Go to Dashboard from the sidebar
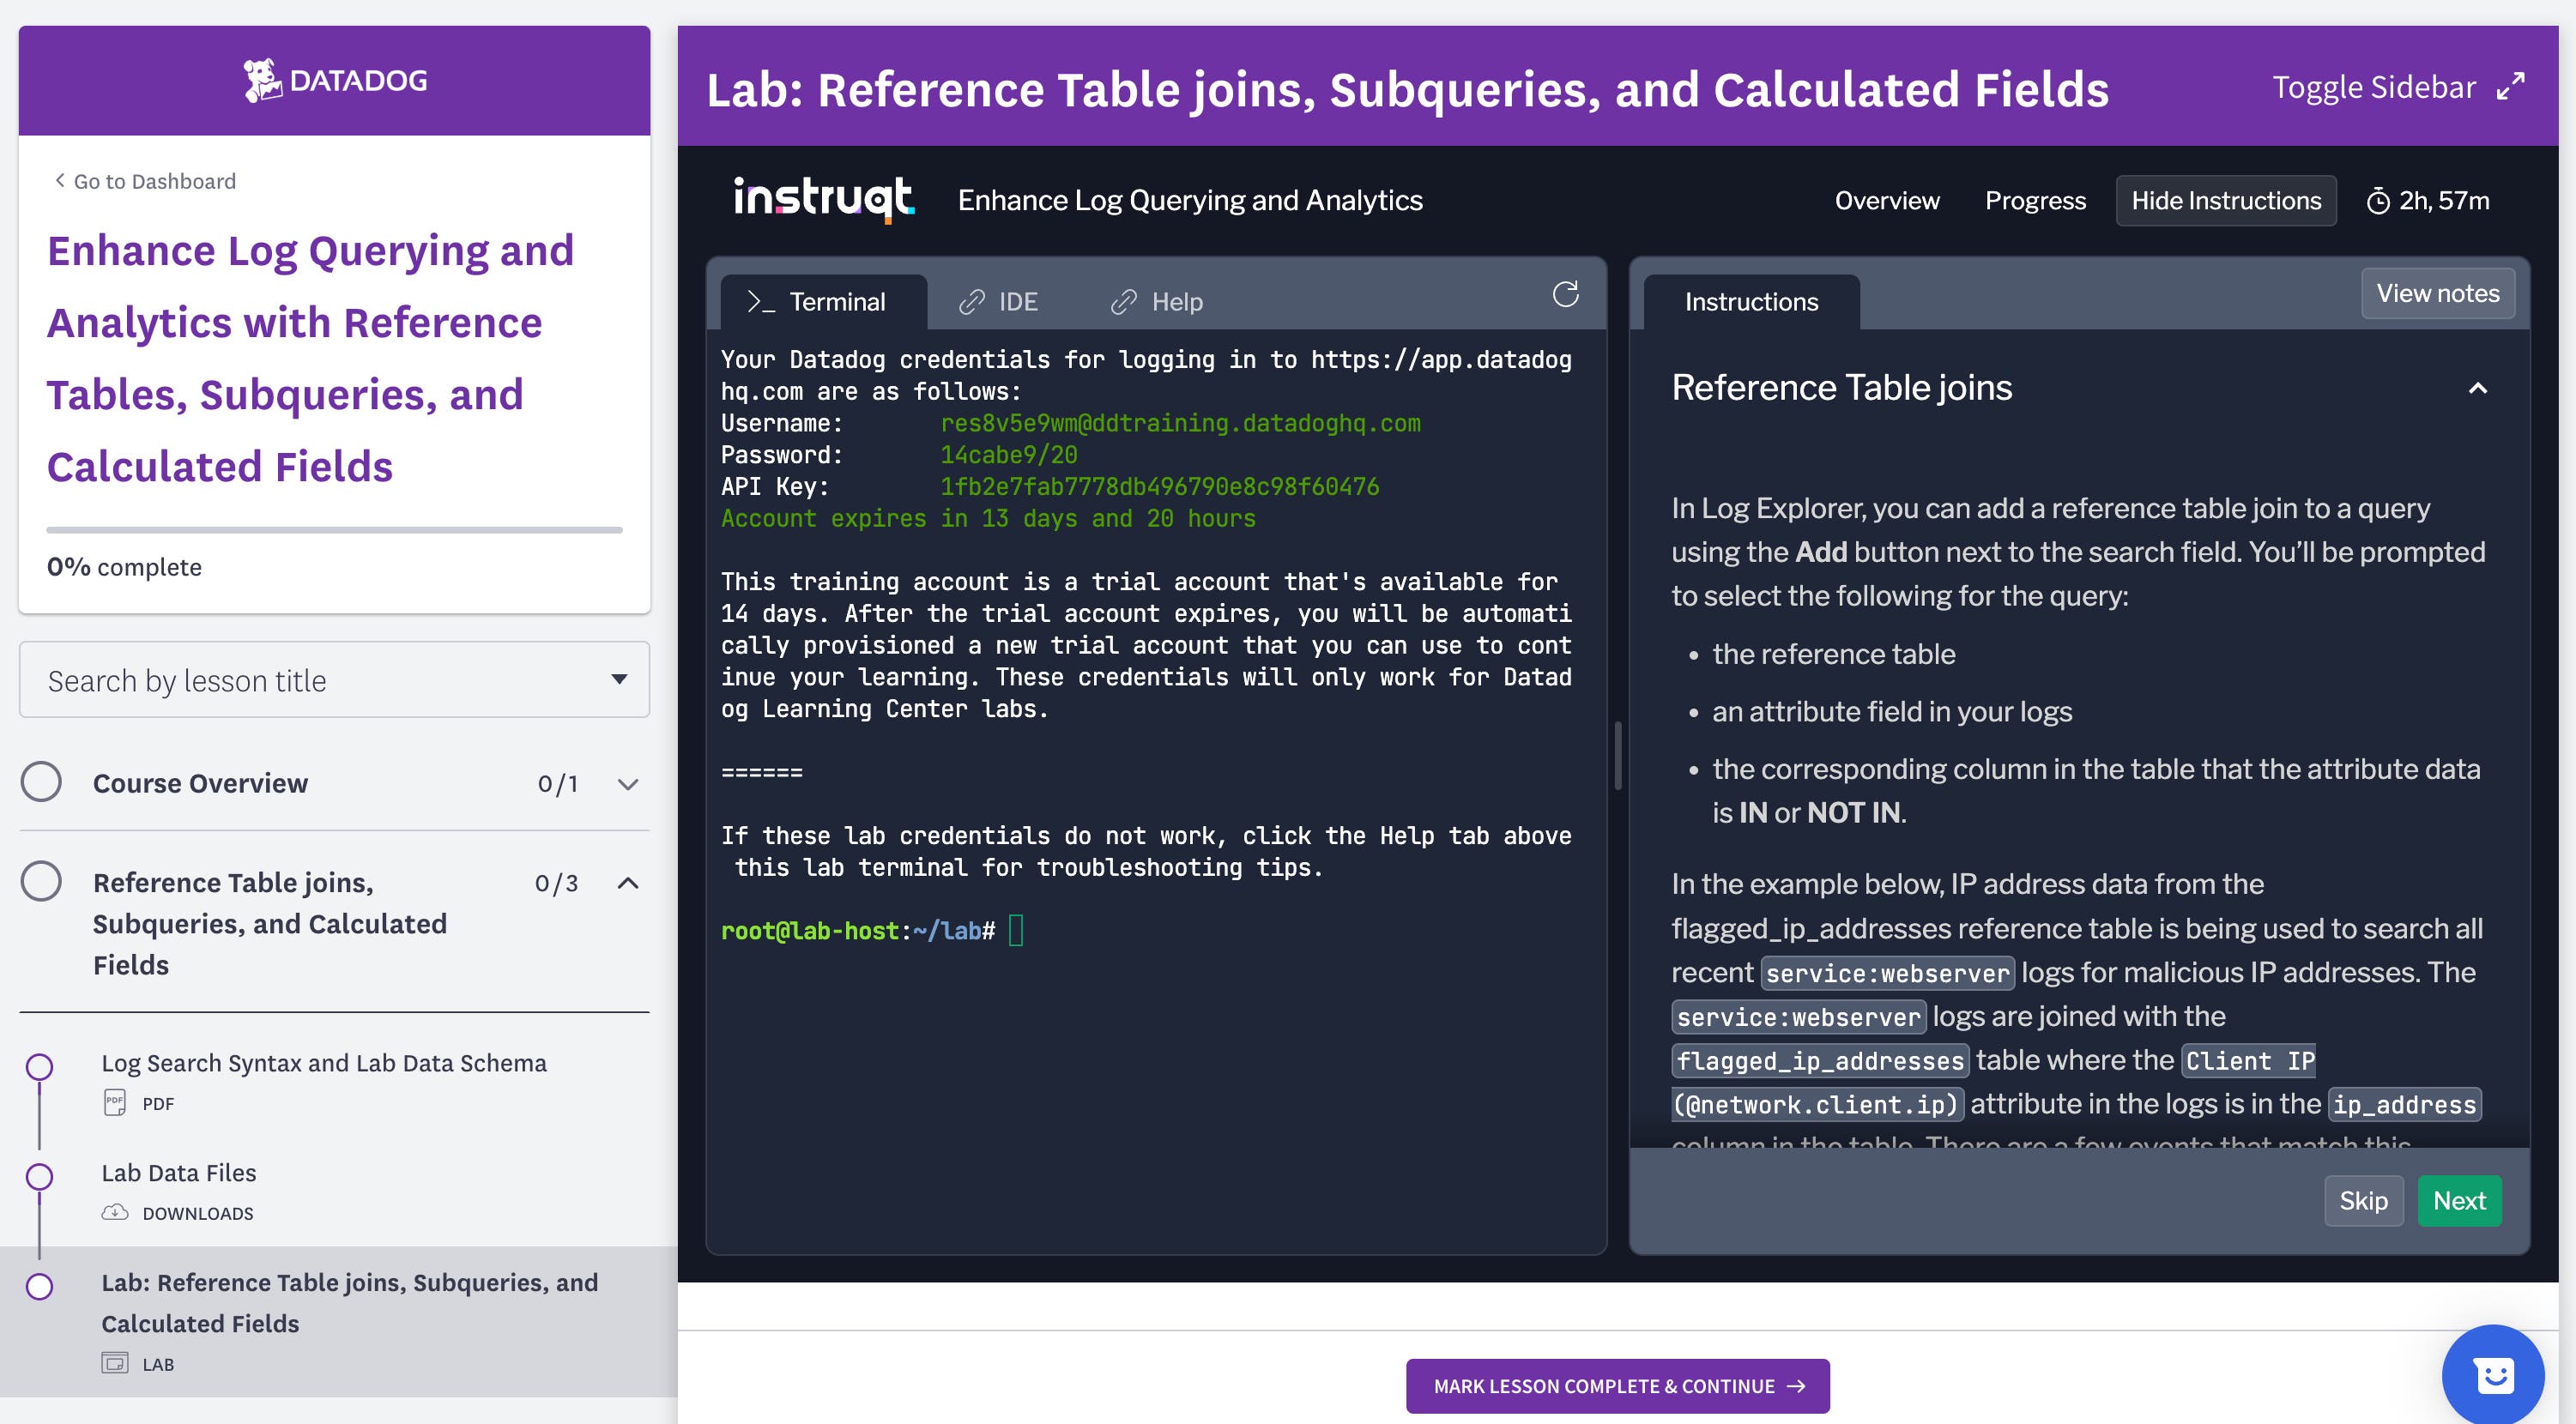The image size is (2576, 1424). (143, 181)
